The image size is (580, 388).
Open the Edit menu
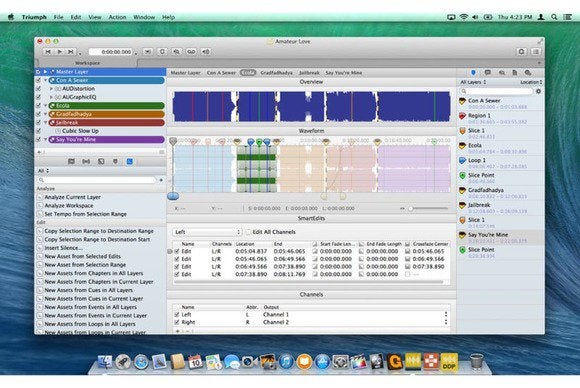[76, 17]
